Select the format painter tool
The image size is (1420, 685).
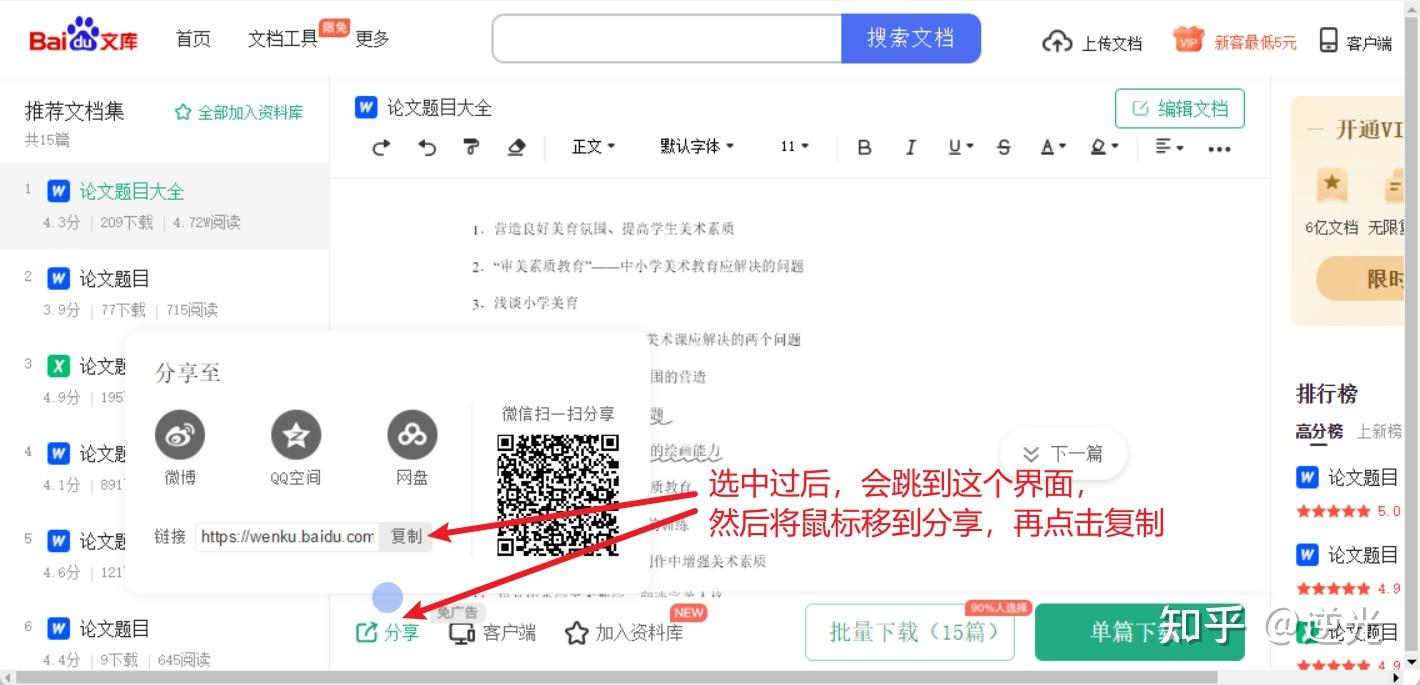(x=471, y=147)
